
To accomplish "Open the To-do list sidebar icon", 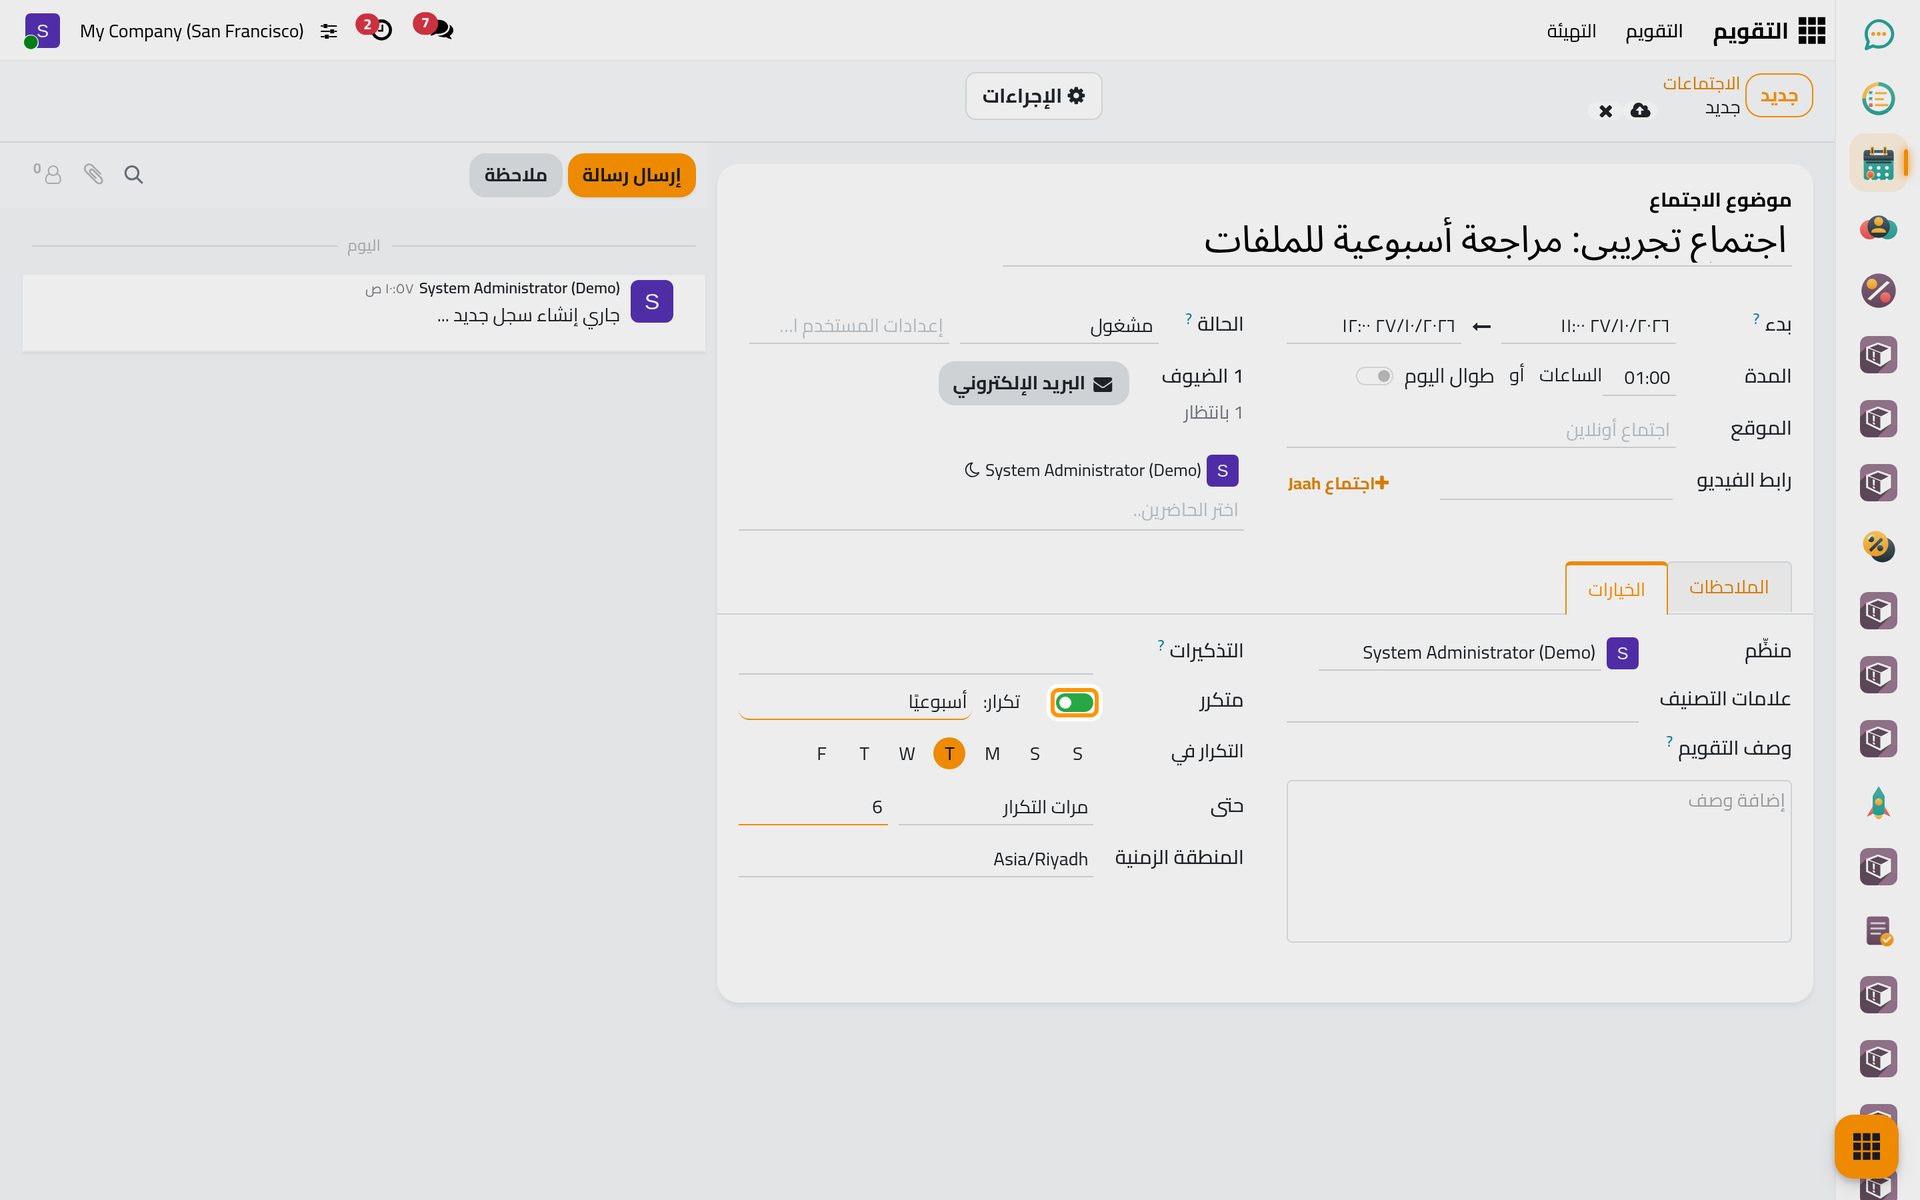I will (1878, 98).
